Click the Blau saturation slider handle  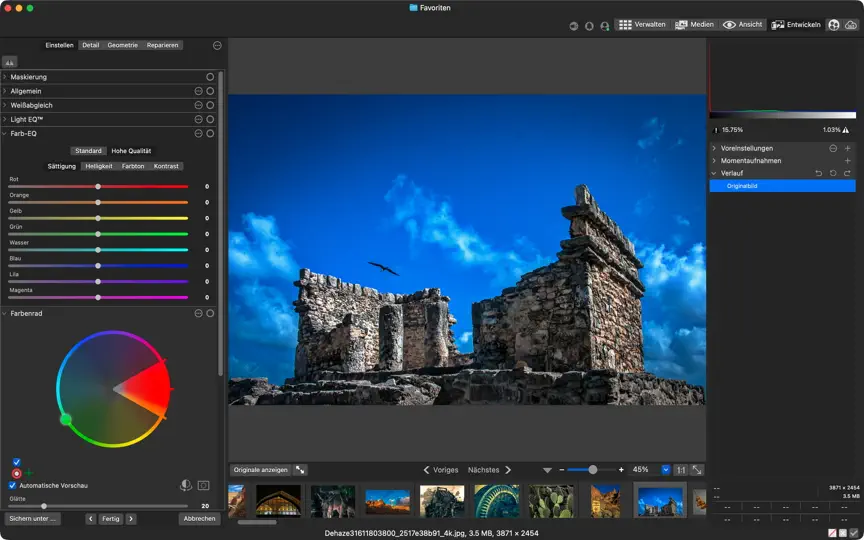tap(98, 266)
